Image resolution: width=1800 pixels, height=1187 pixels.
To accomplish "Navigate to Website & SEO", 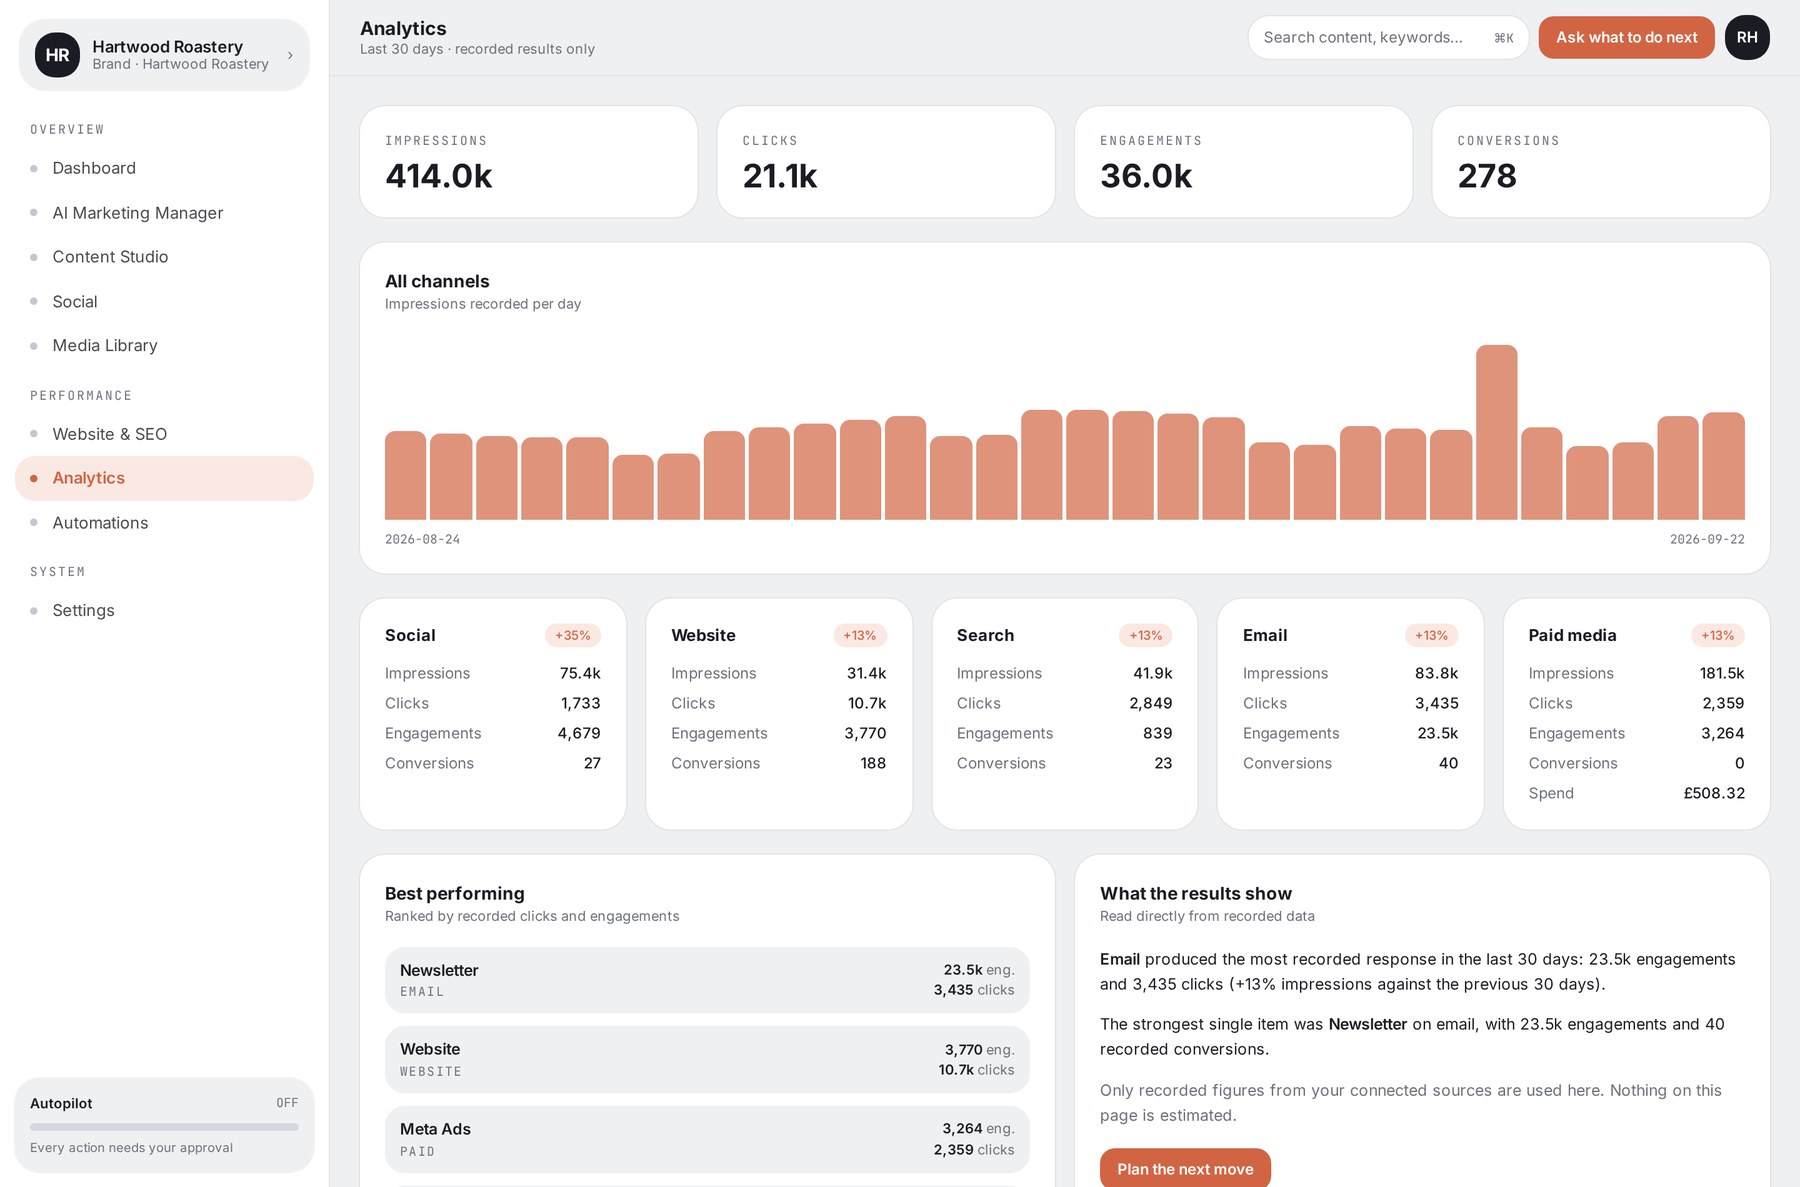I will pyautogui.click(x=164, y=434).
